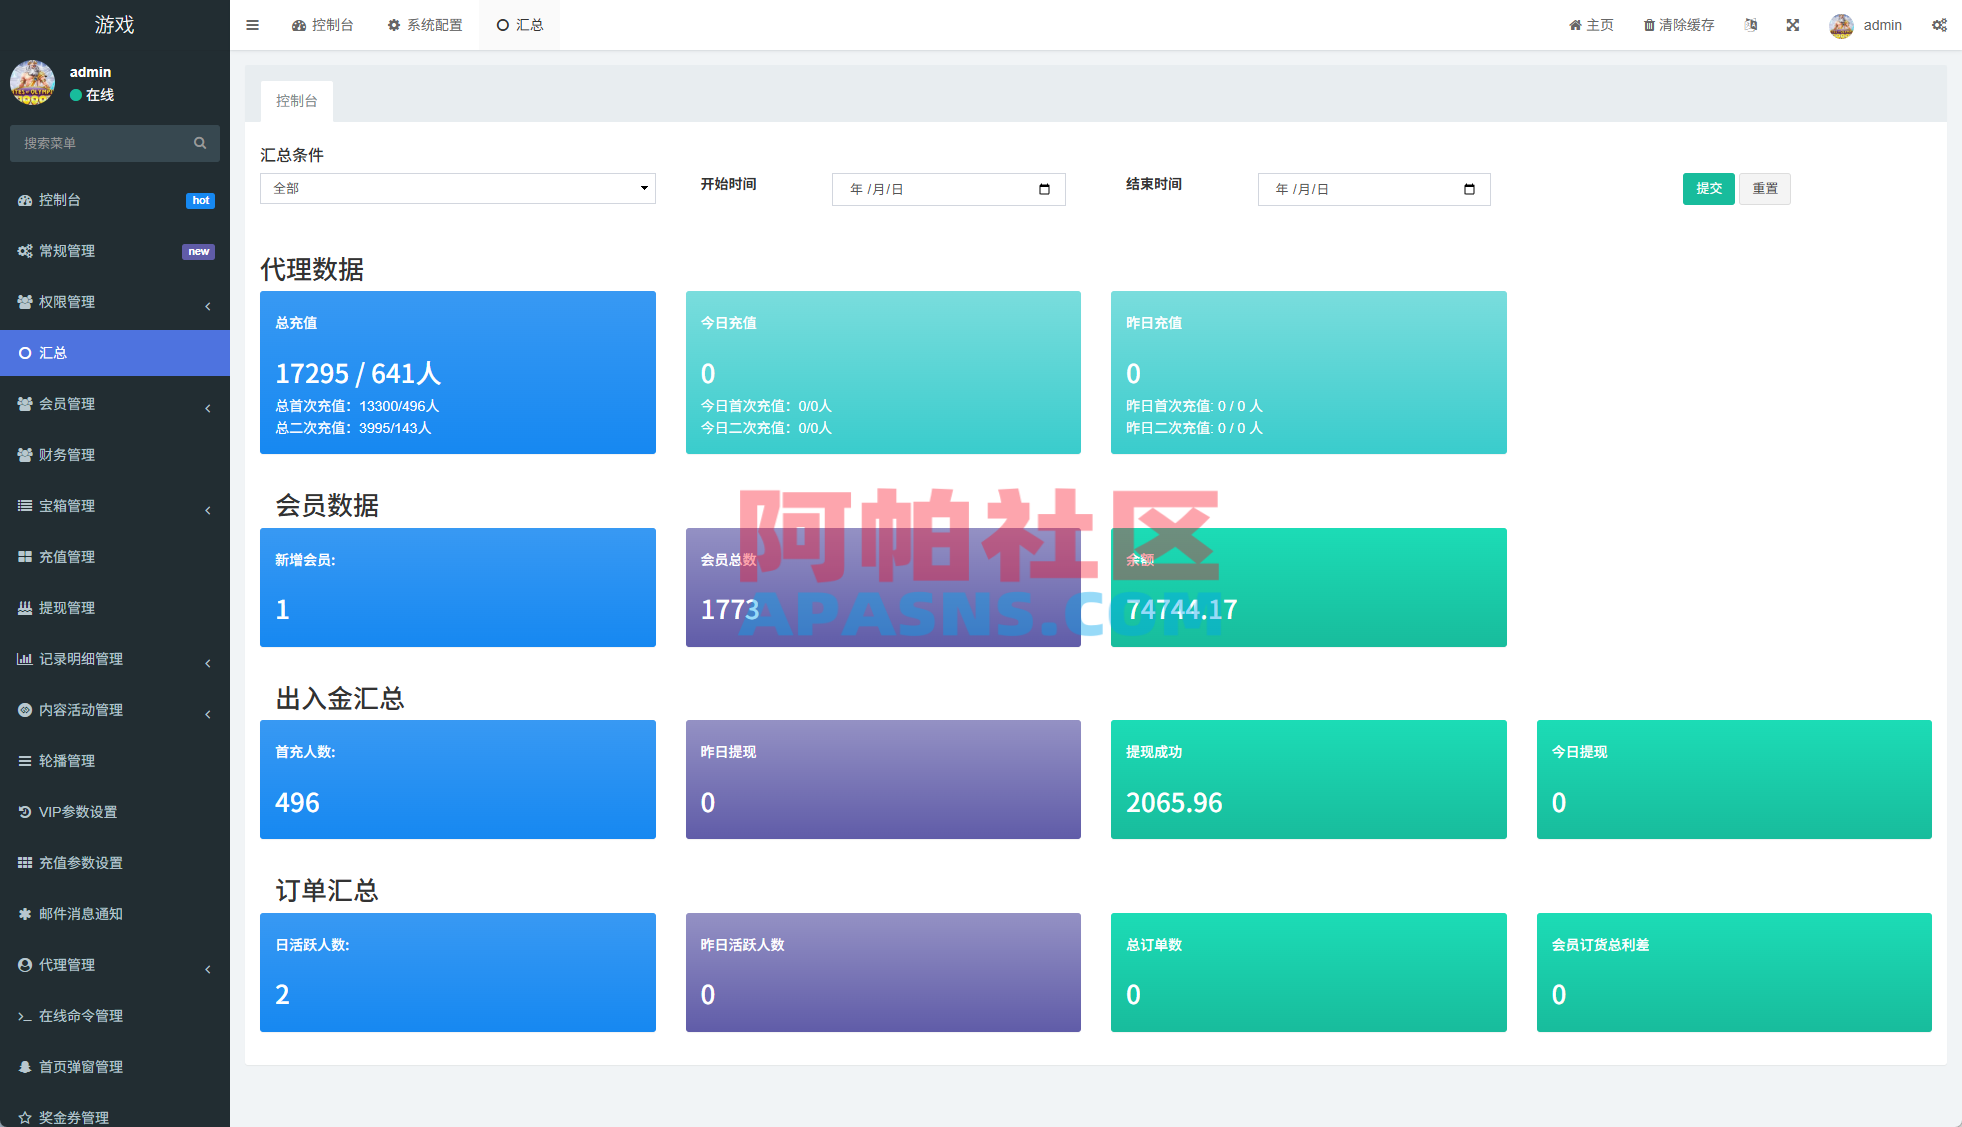Open the search input in the sidebar
Screen dimensions: 1962x1127
point(100,143)
